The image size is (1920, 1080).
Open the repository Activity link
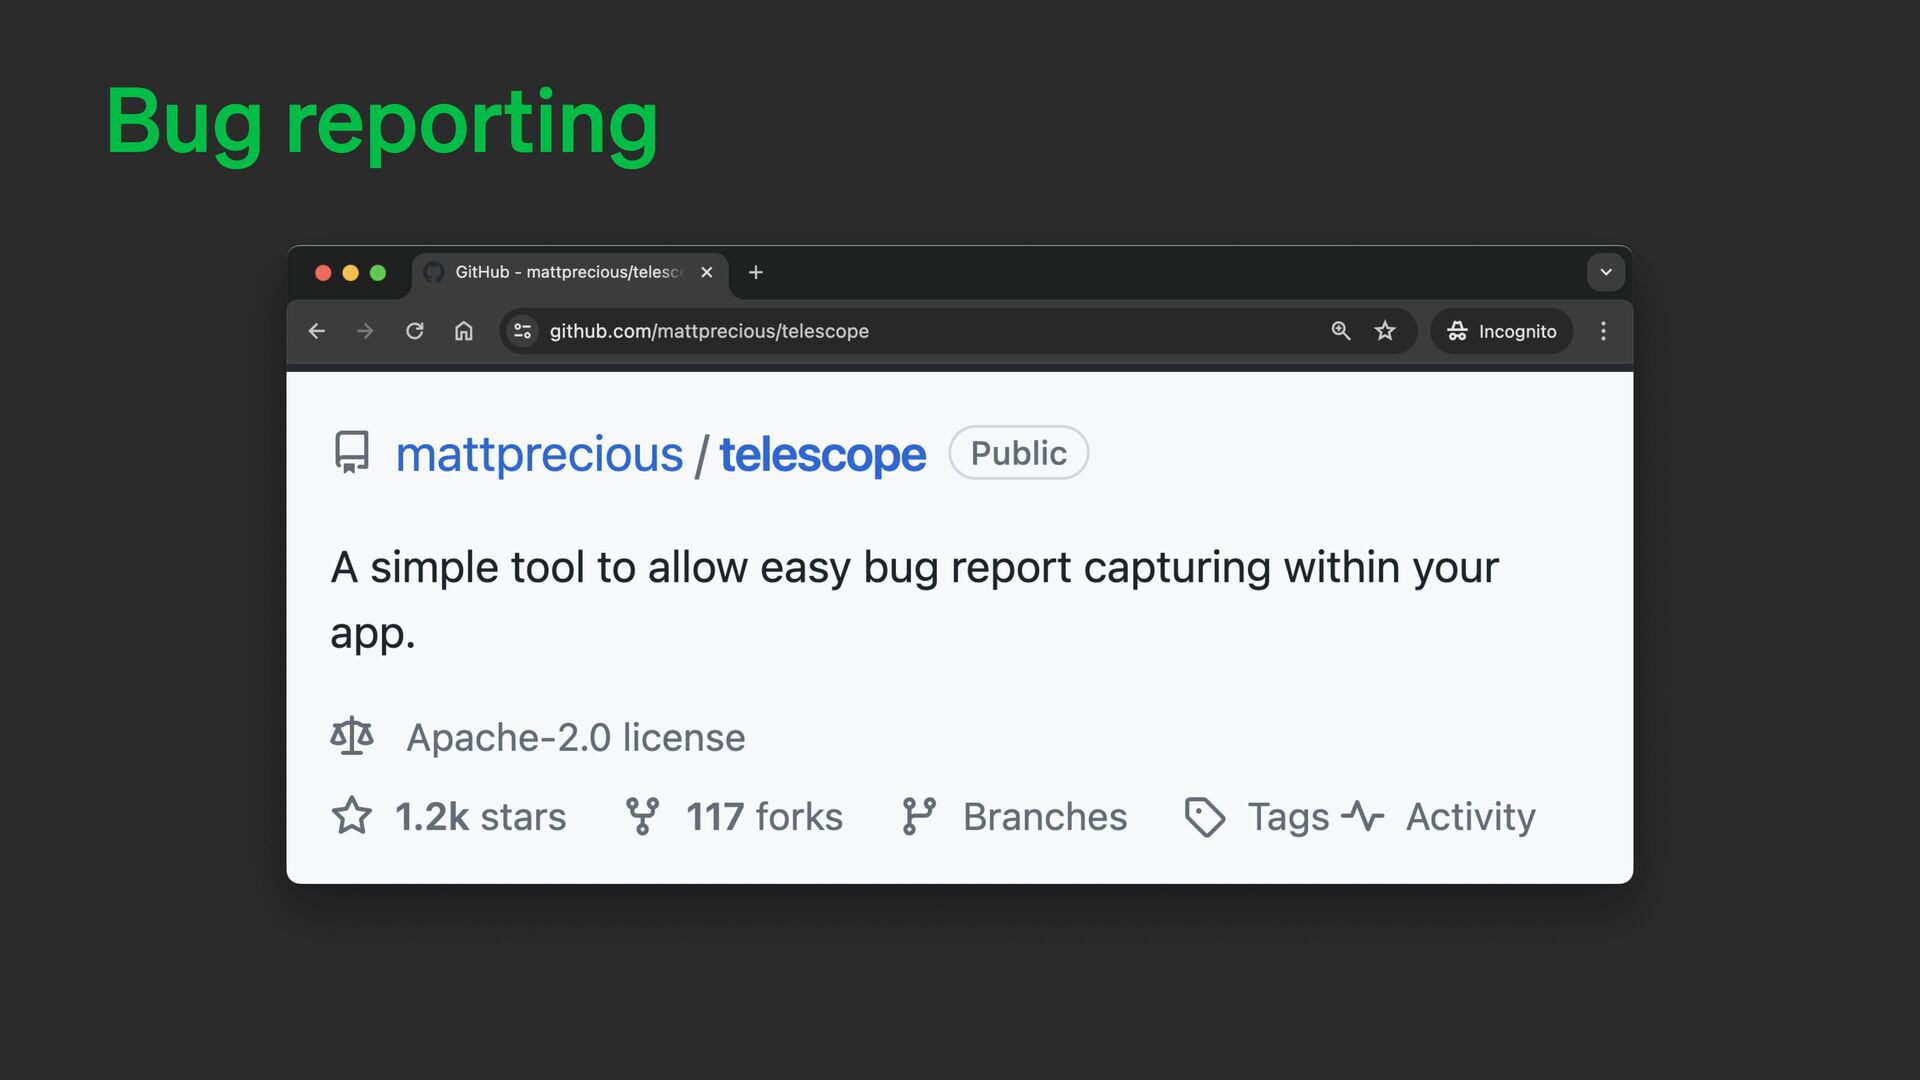click(1469, 817)
